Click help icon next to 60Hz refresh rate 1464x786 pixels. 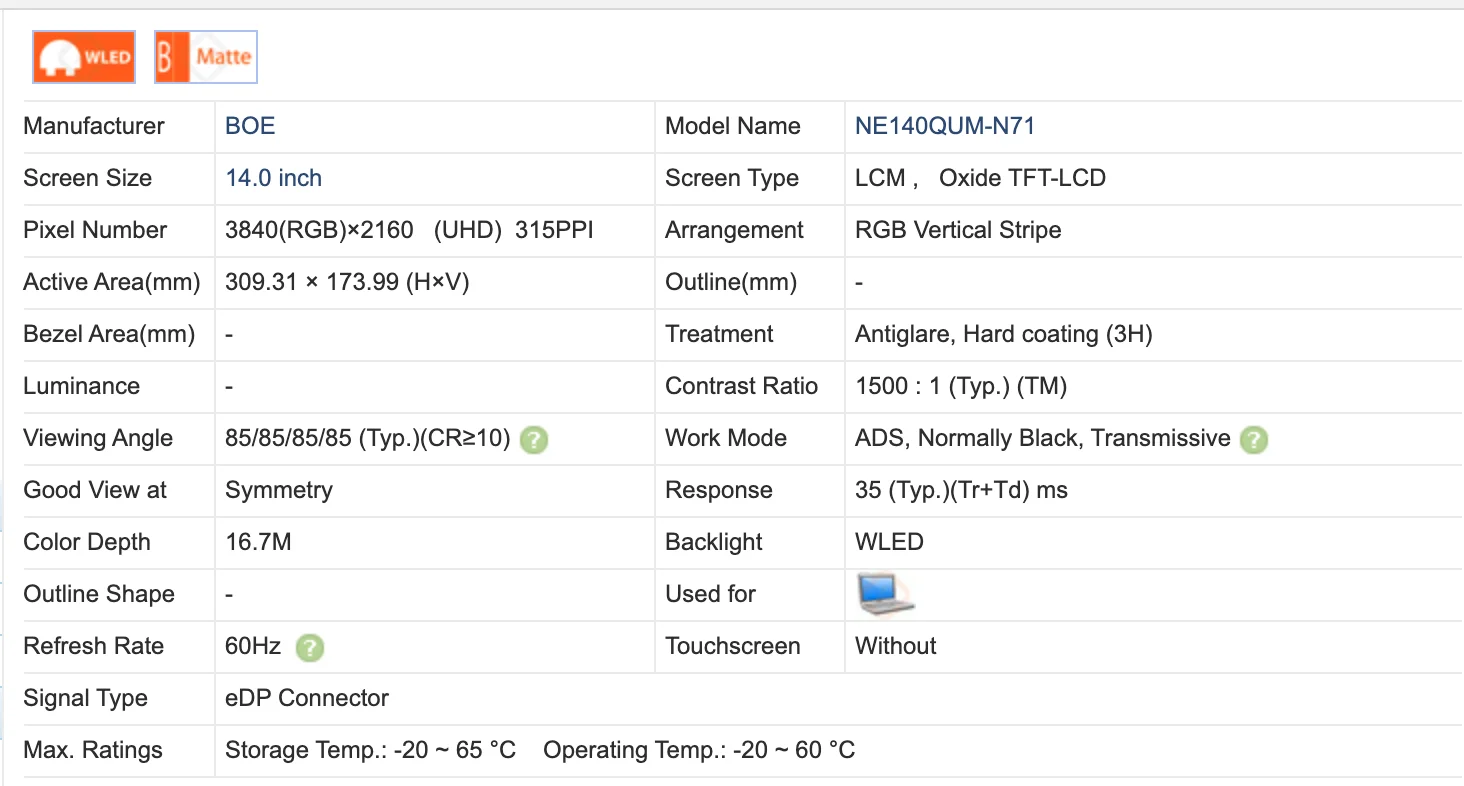[310, 647]
